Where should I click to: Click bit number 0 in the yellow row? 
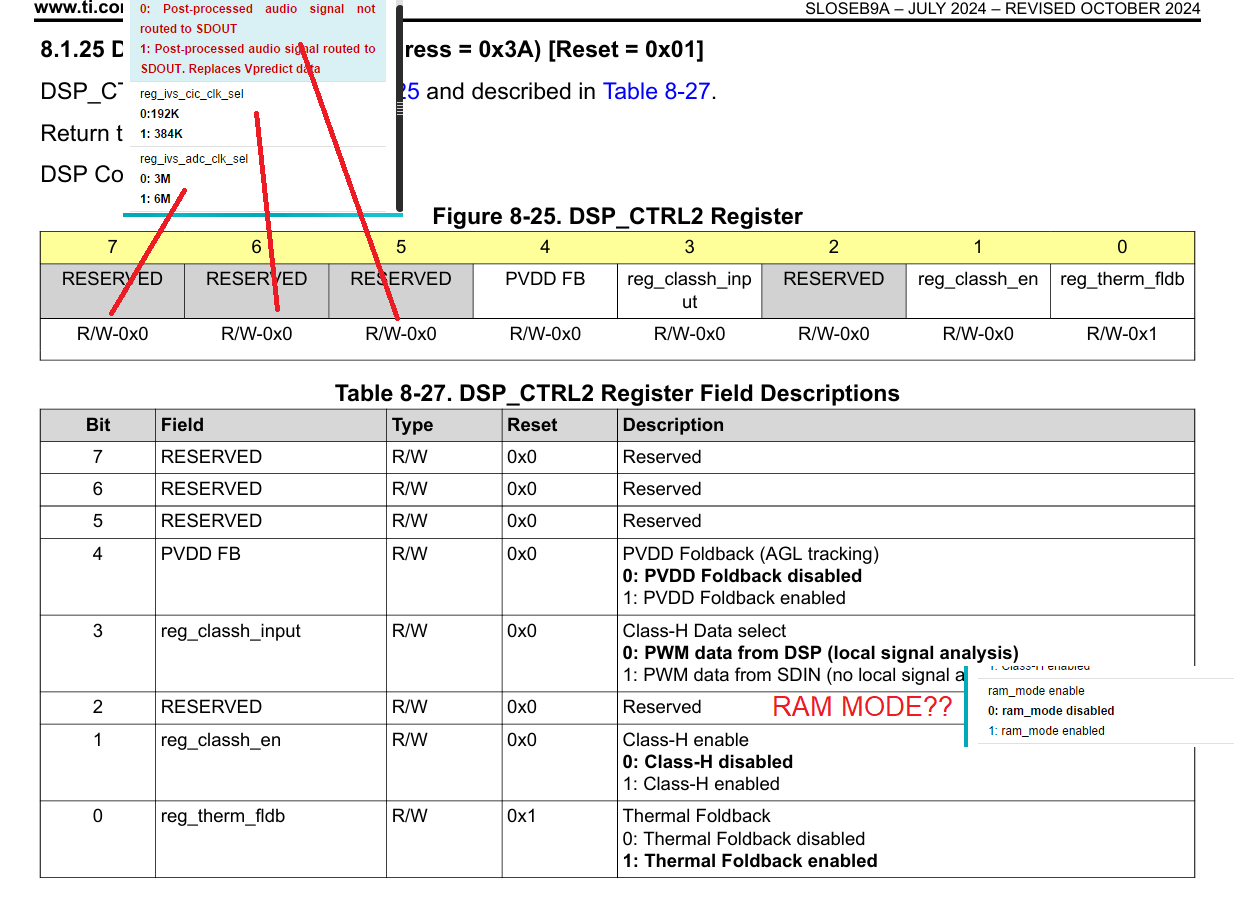click(1122, 247)
